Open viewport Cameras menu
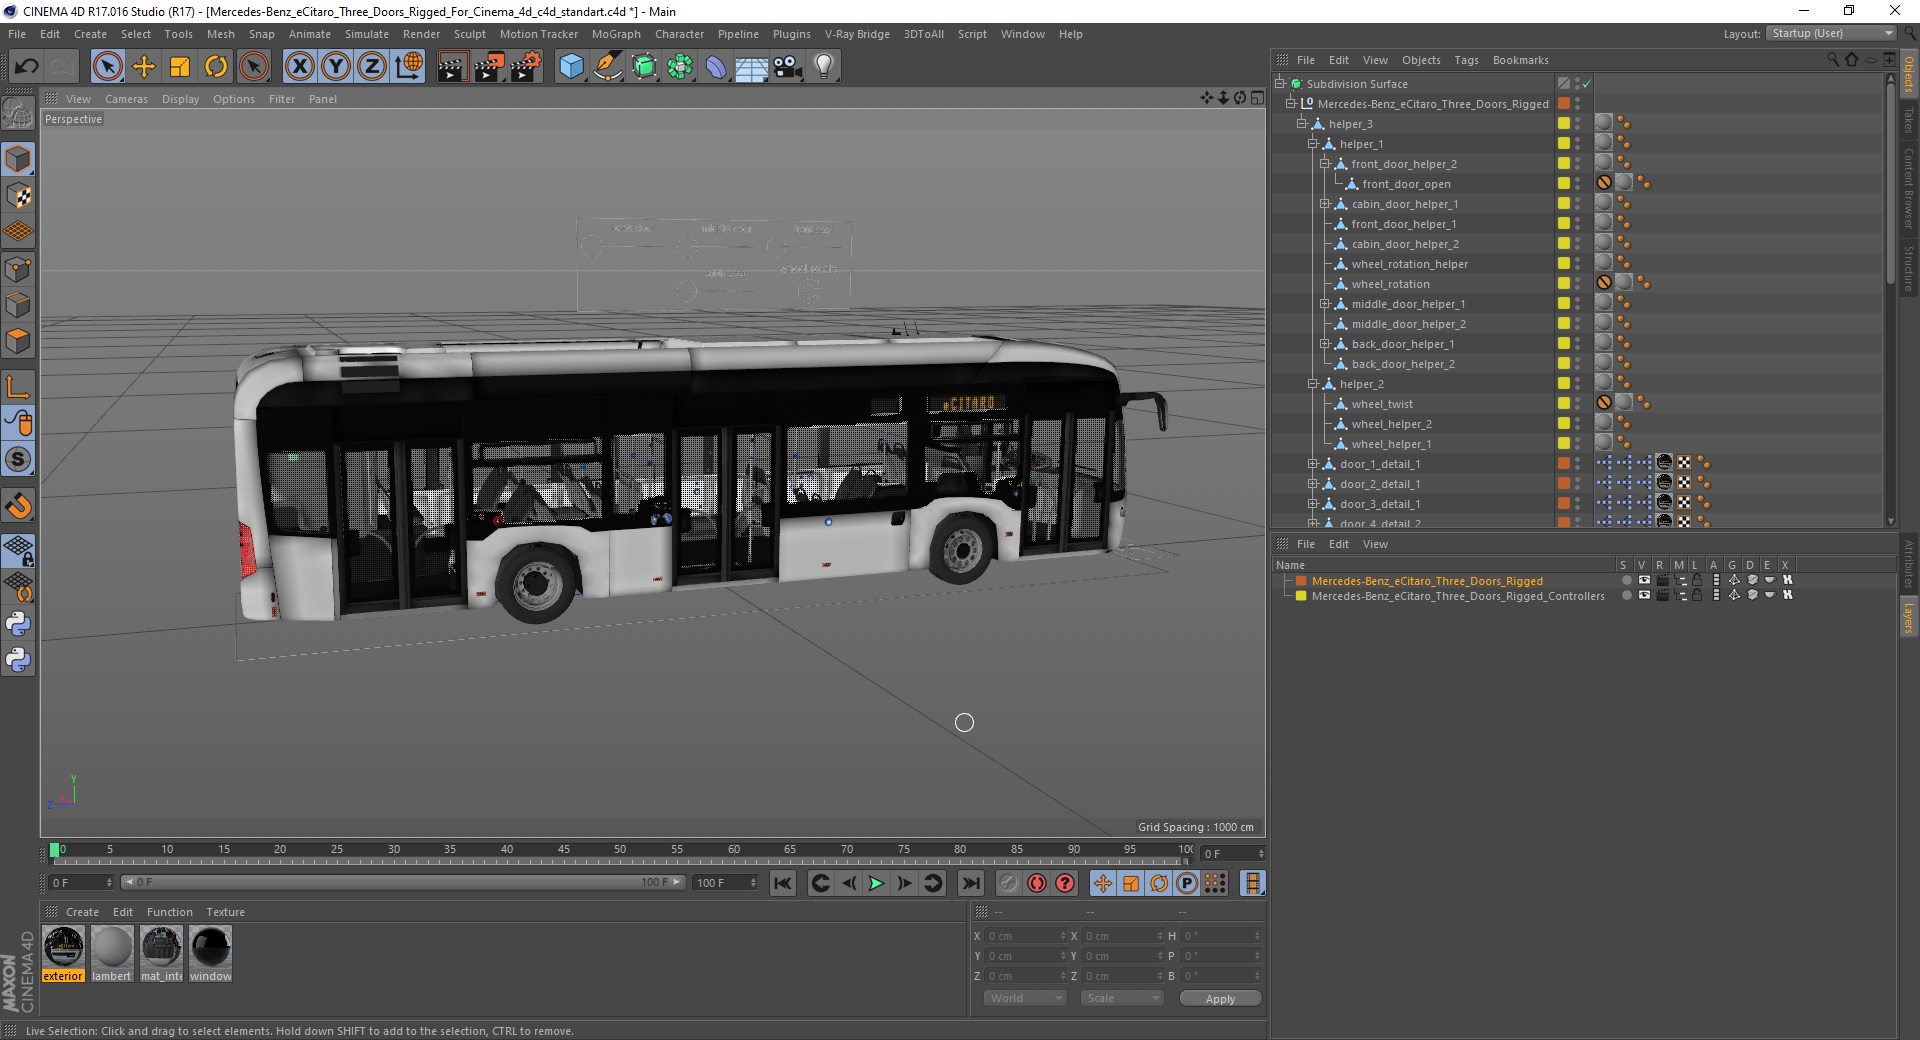The height and width of the screenshot is (1040, 1920). click(x=126, y=99)
